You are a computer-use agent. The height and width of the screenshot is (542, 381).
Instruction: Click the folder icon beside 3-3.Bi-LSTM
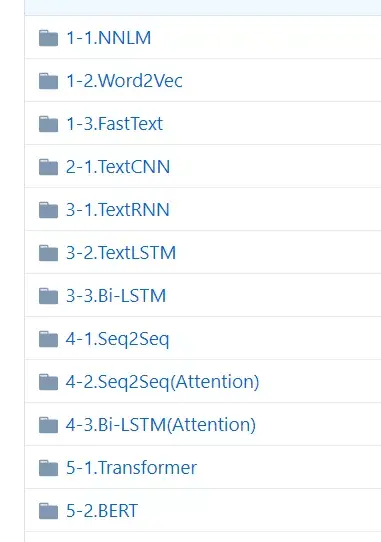[x=48, y=296]
